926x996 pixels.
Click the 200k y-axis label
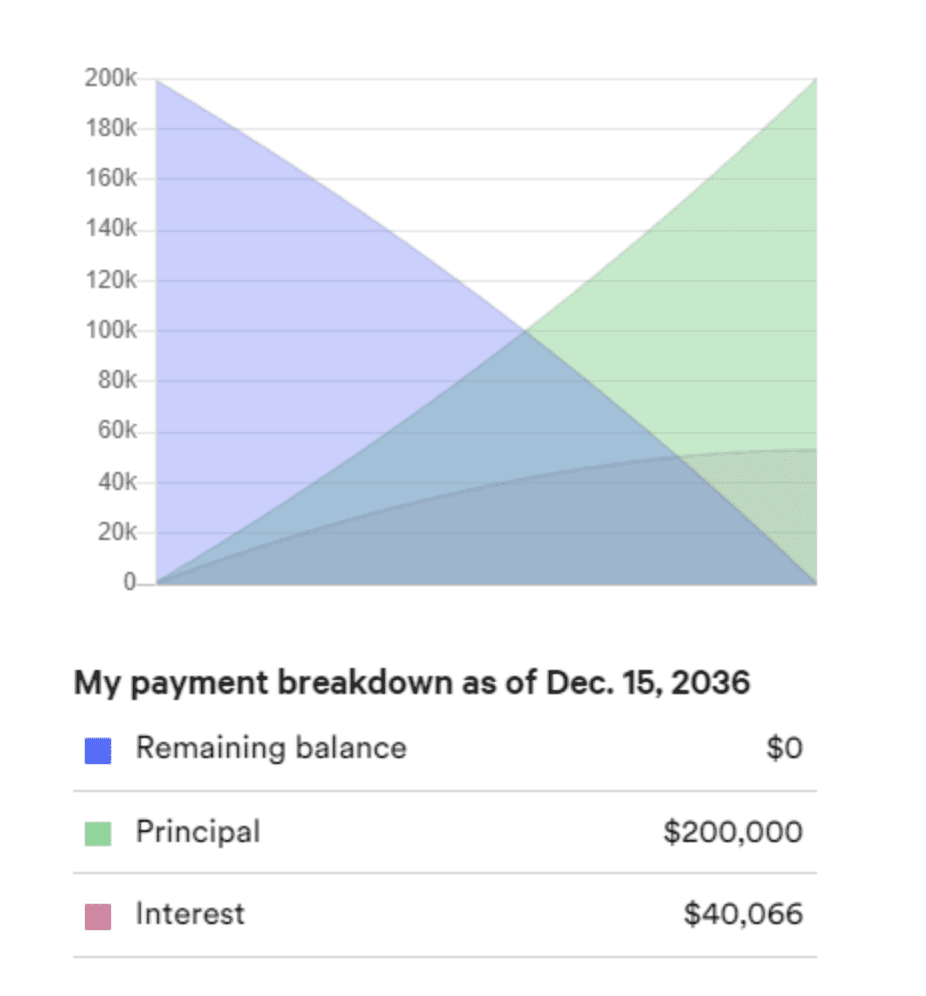tap(111, 77)
